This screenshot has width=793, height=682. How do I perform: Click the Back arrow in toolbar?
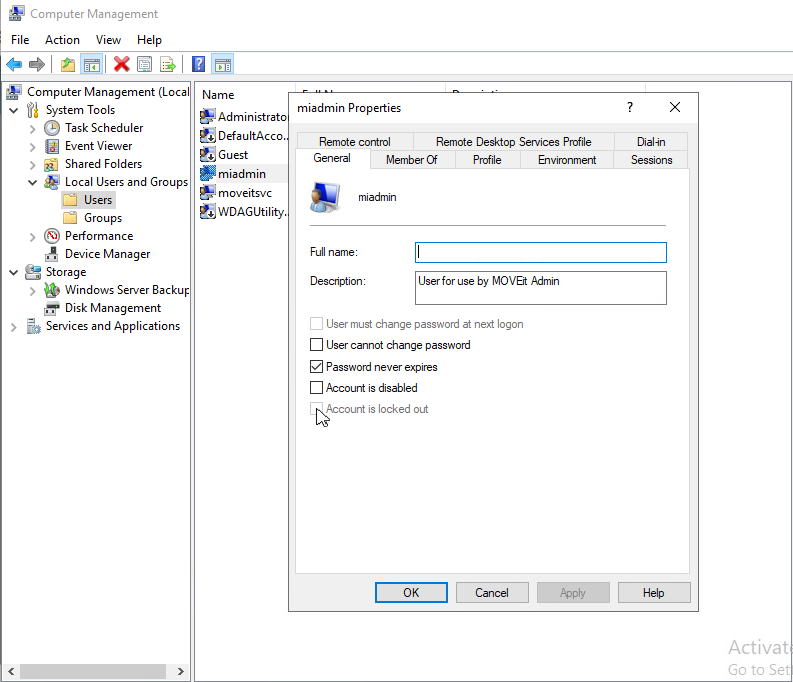point(14,64)
